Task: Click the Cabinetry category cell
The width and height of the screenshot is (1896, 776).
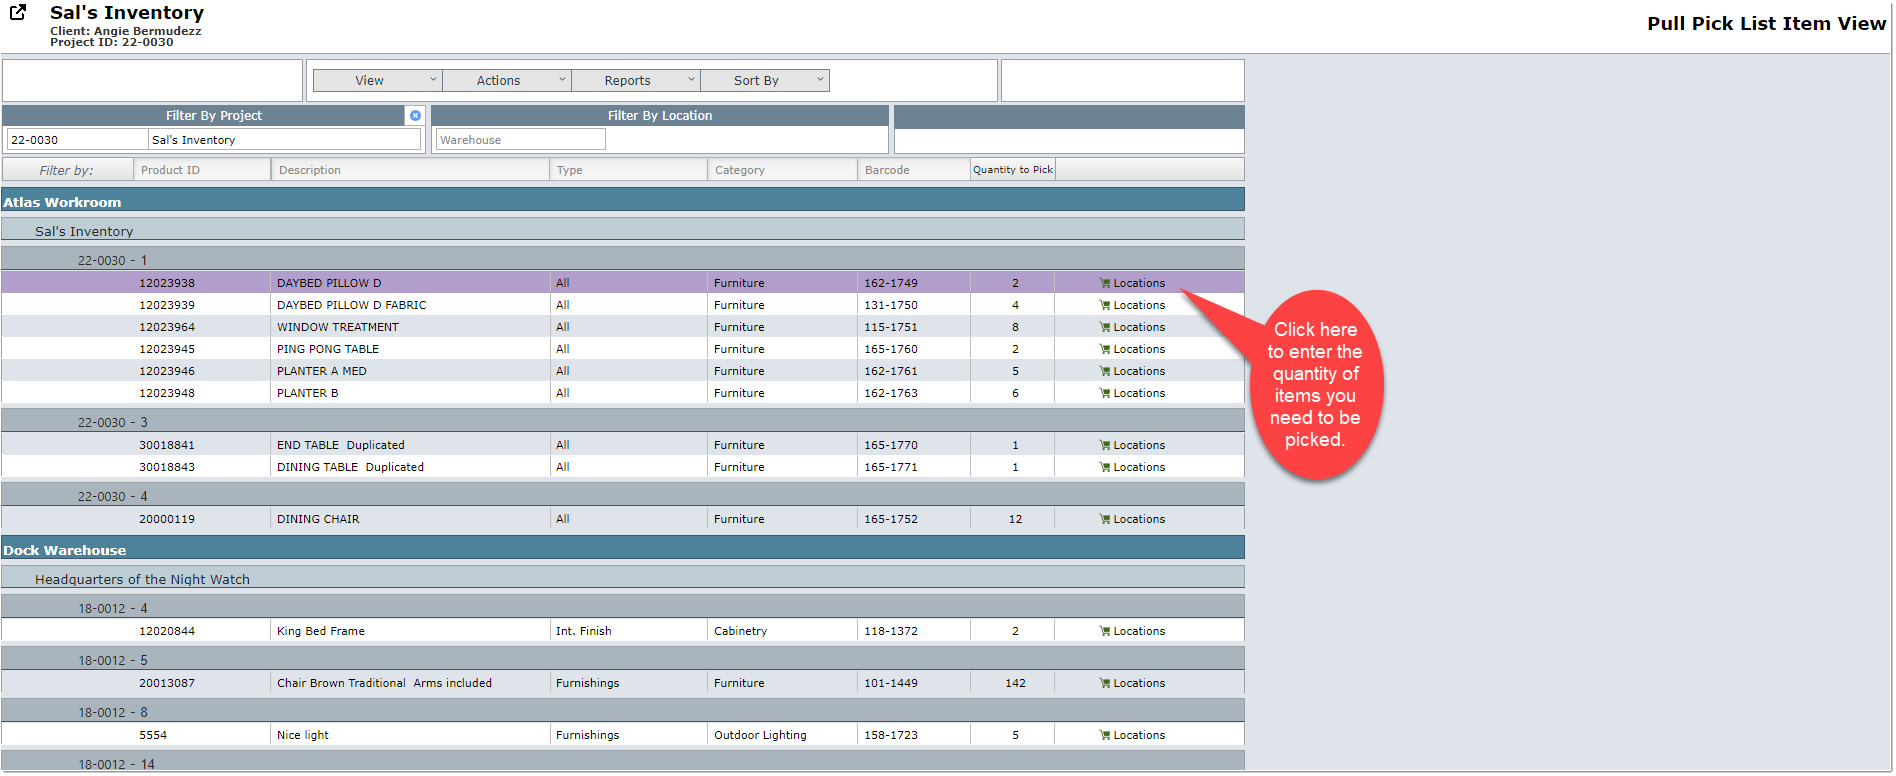Action: (740, 631)
